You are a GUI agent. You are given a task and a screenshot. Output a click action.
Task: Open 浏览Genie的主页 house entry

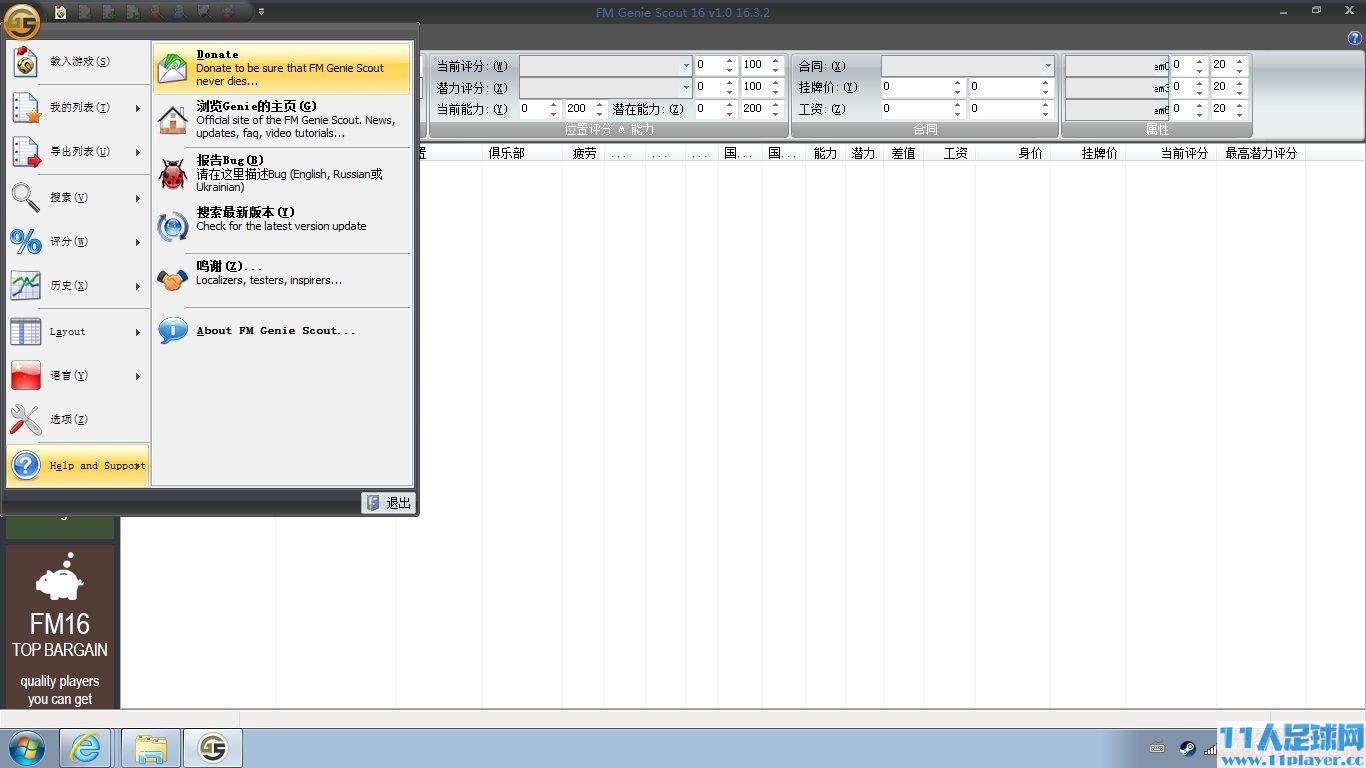[x=282, y=119]
